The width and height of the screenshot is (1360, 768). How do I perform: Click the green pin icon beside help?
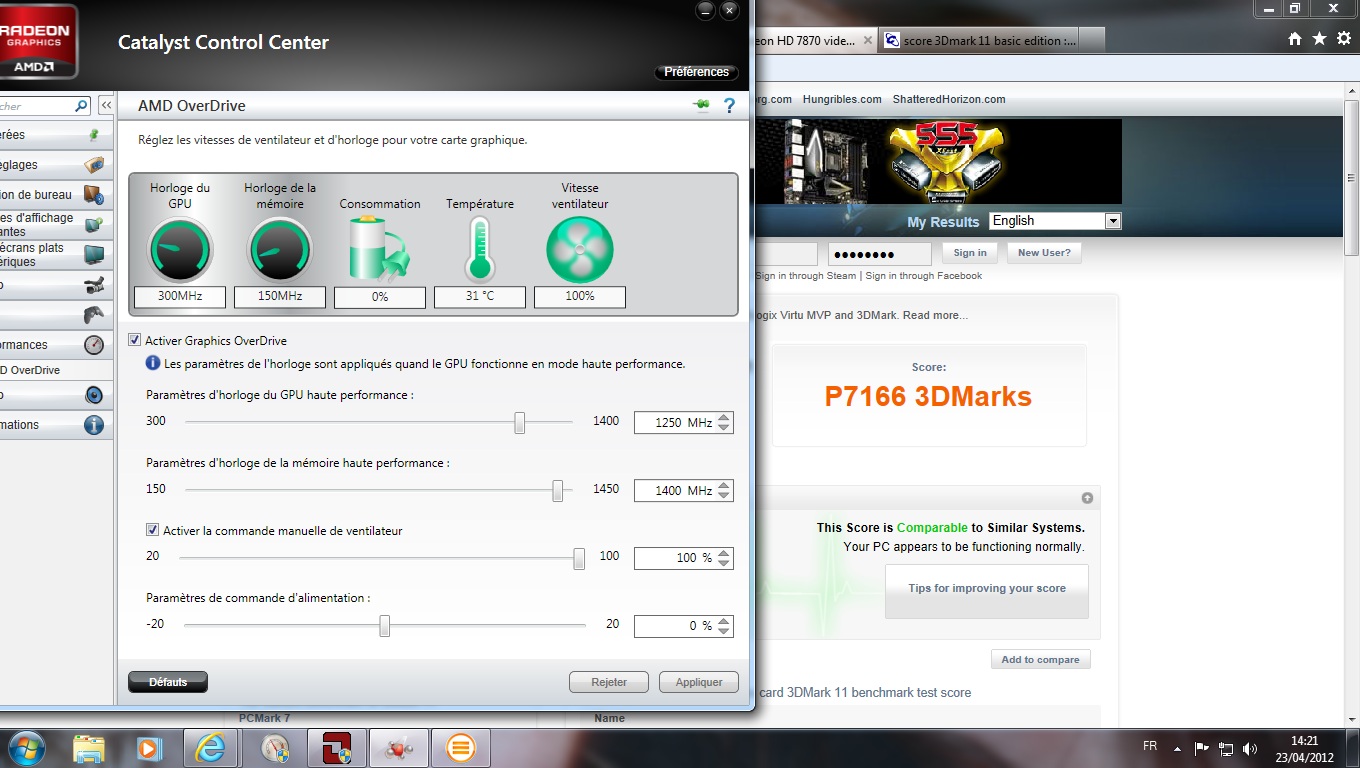point(701,105)
